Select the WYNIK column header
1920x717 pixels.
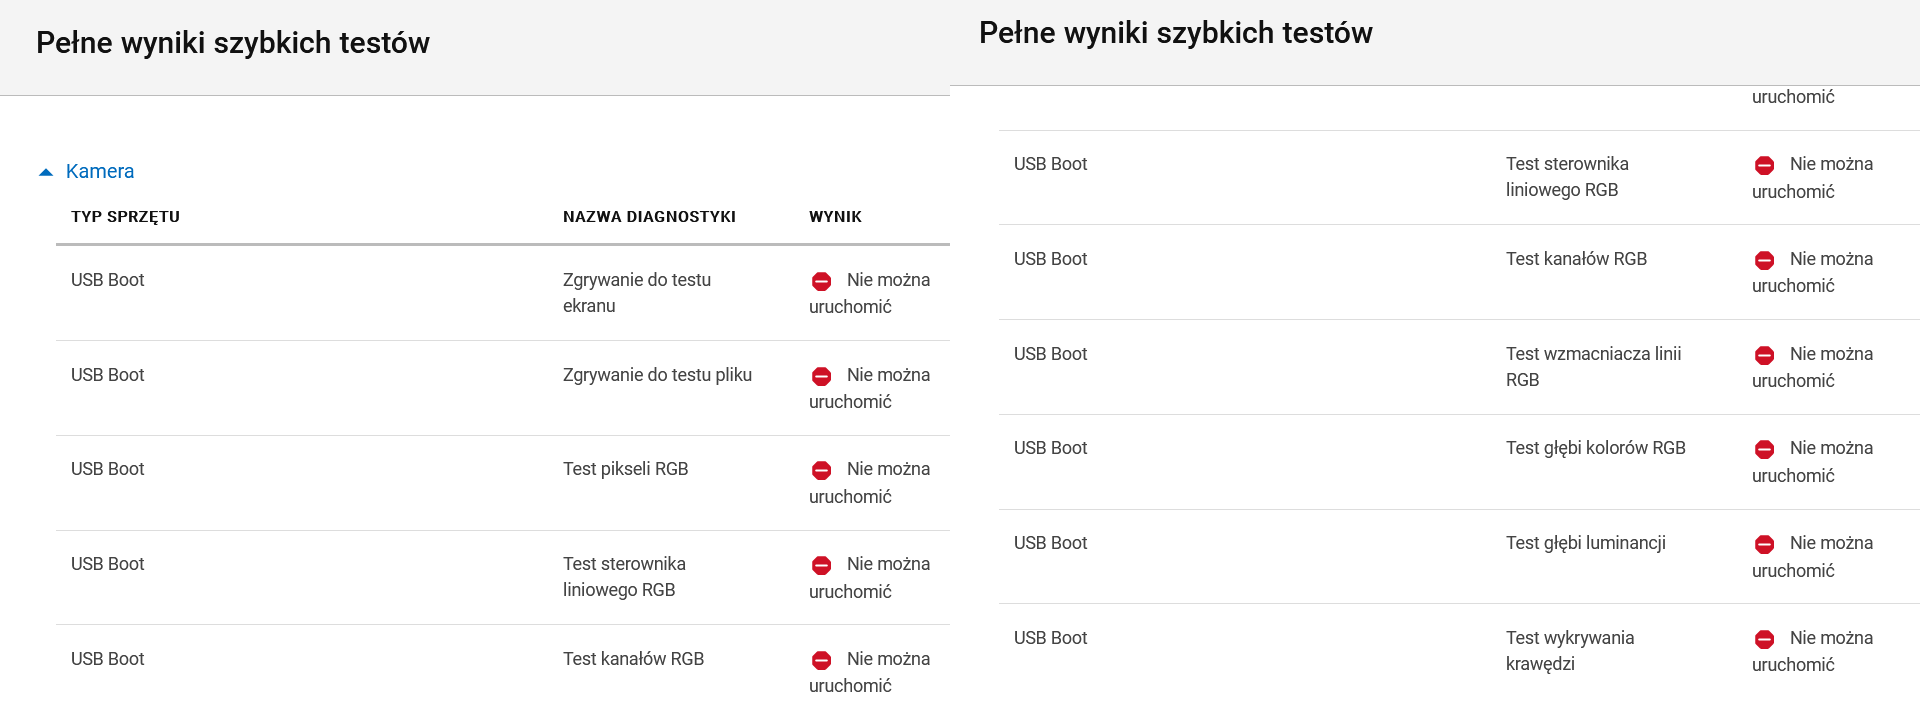tap(835, 216)
